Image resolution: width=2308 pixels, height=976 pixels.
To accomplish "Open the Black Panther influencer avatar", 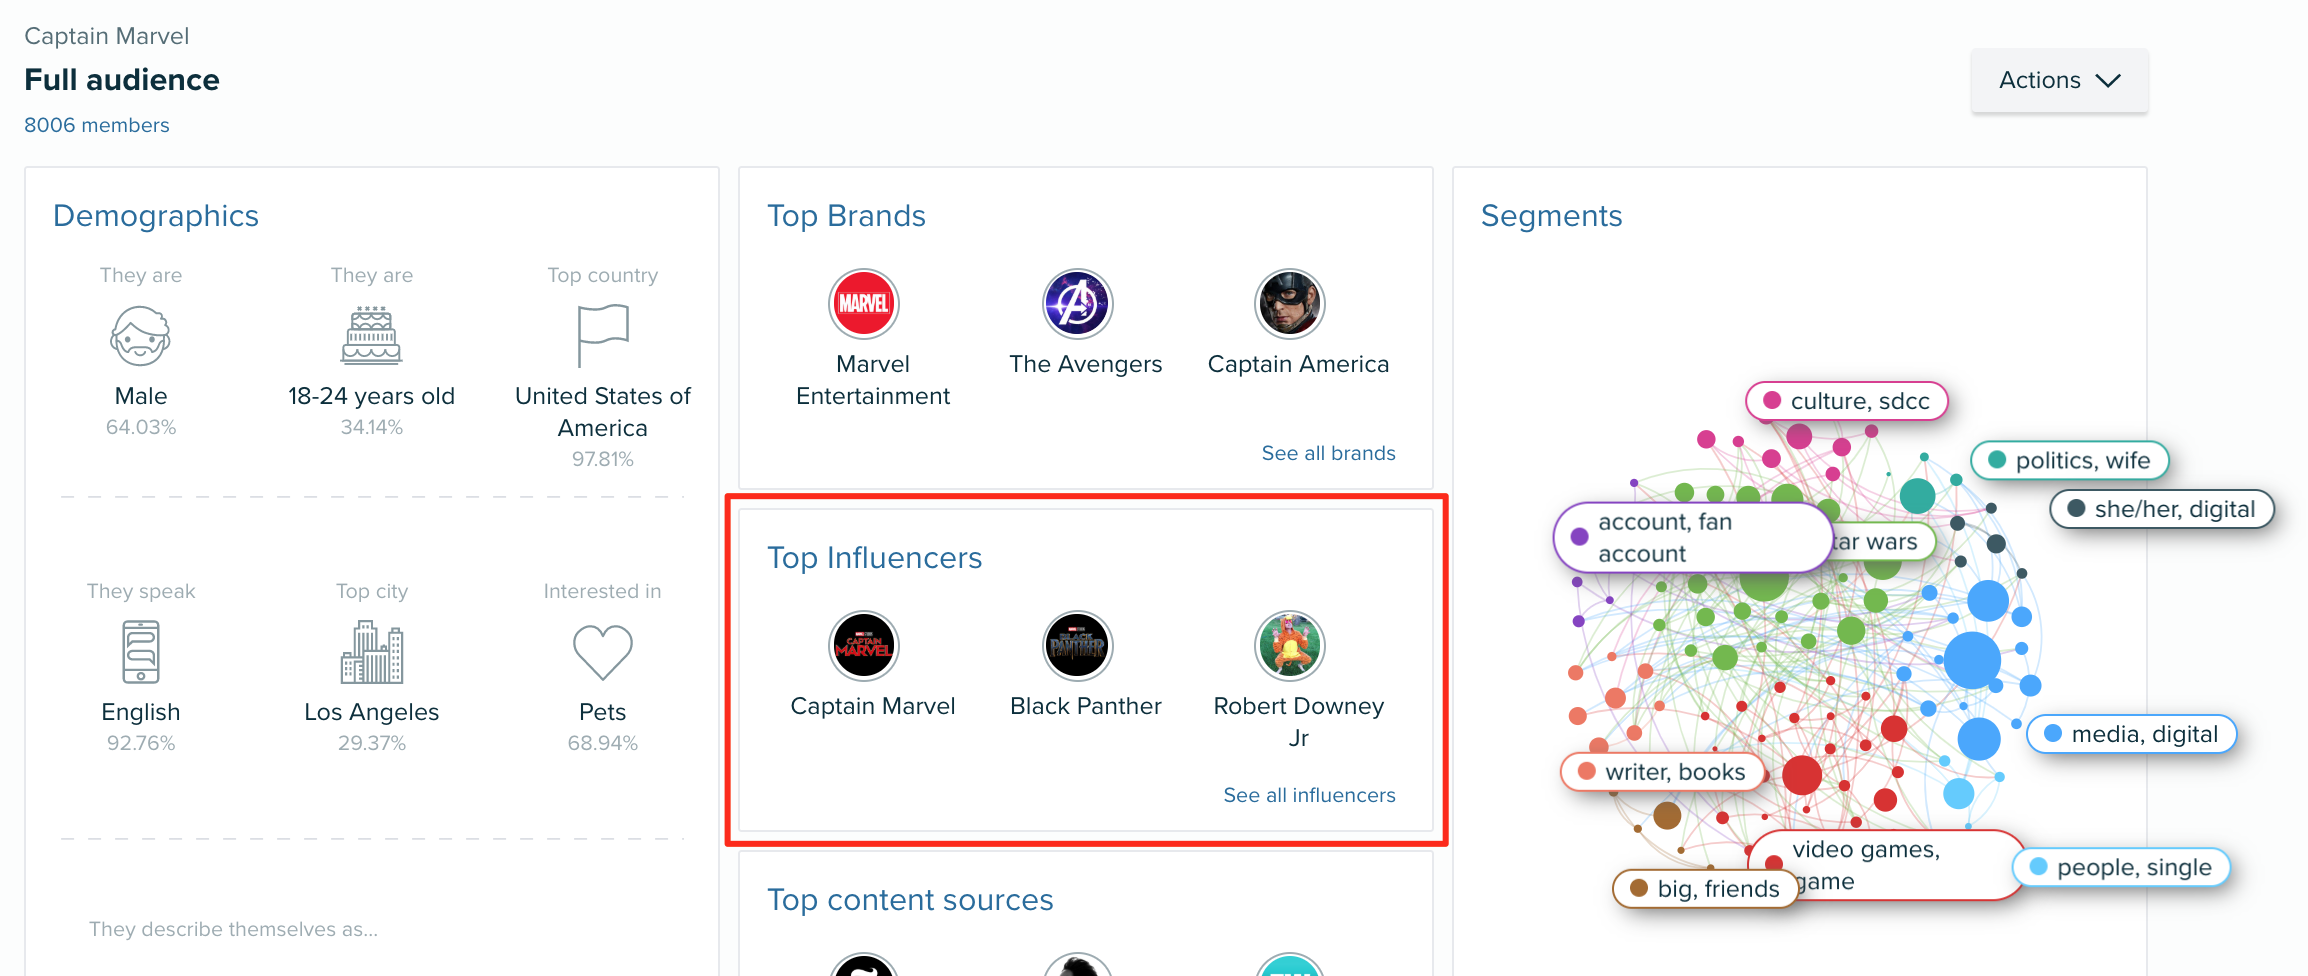I will point(1077,646).
